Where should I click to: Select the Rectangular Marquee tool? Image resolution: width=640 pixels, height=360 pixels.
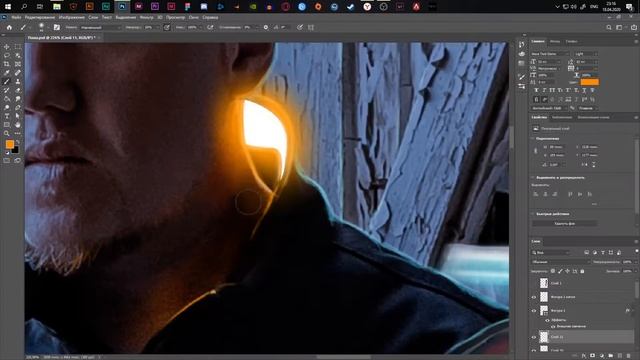[x=18, y=47]
